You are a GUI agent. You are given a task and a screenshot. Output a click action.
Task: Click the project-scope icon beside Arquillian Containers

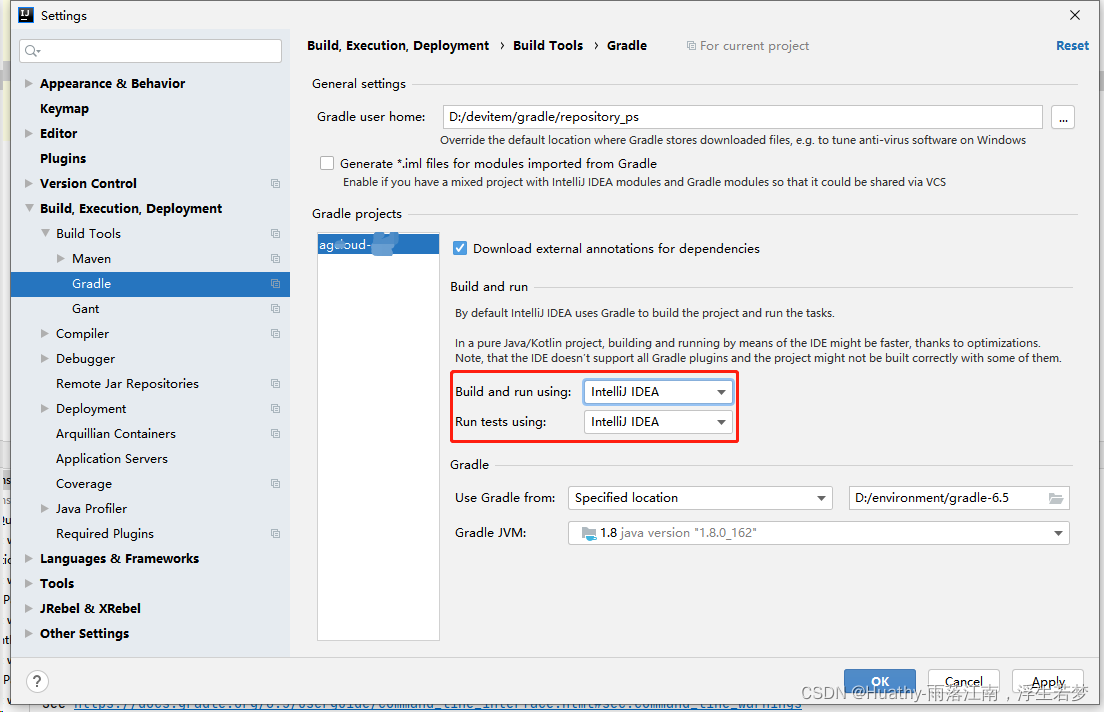pos(275,433)
